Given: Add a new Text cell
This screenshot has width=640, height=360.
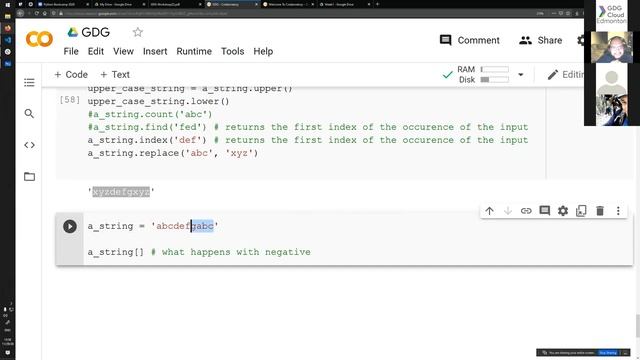Looking at the screenshot, I should [x=115, y=75].
